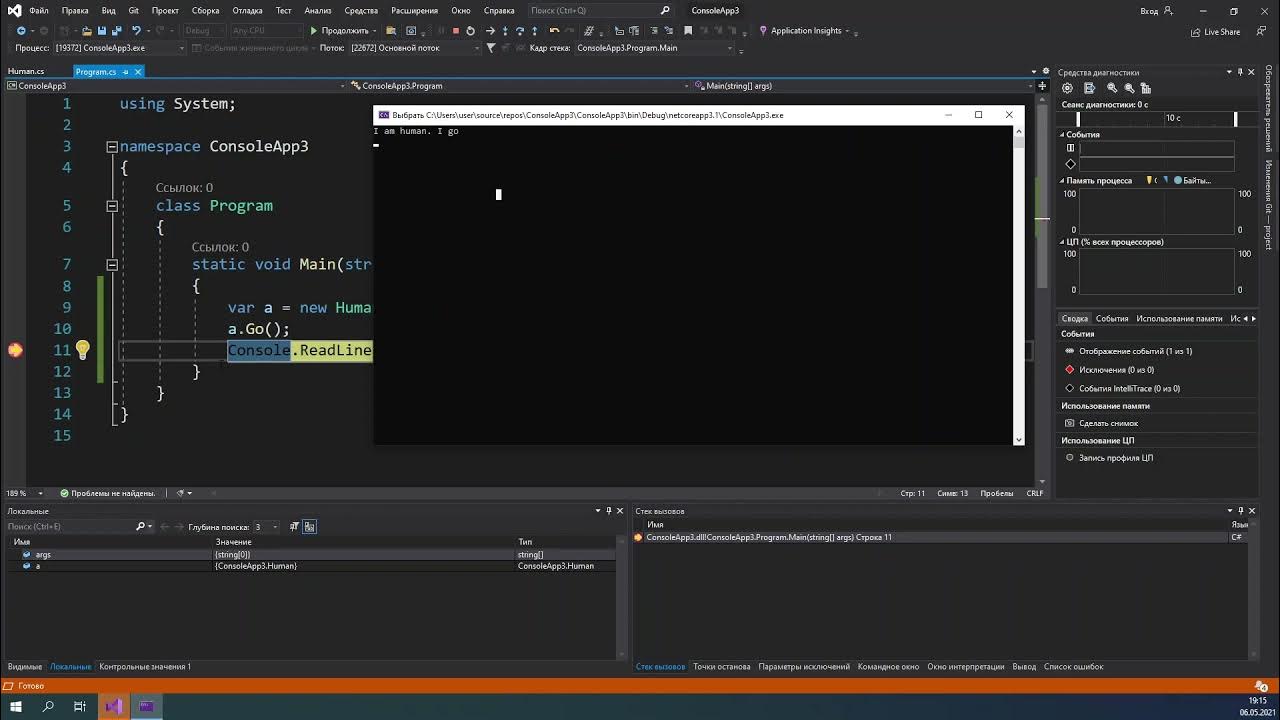Open the Git menu
Image resolution: width=1280 pixels, height=720 pixels.
point(134,10)
